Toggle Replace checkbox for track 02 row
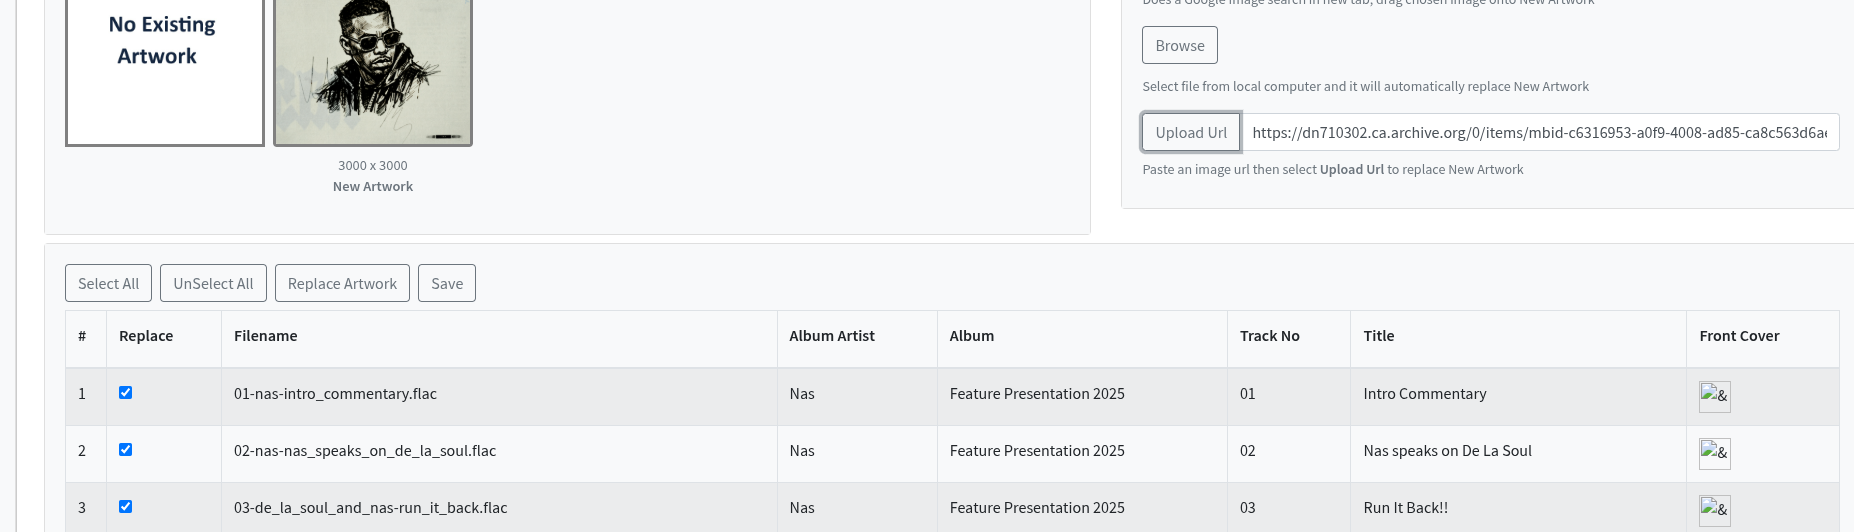The image size is (1854, 532). (x=126, y=450)
